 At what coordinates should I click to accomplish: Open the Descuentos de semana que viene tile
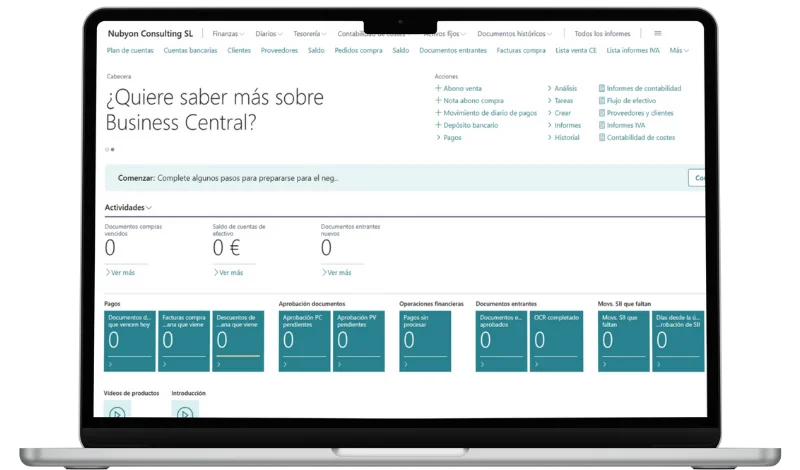click(x=238, y=341)
